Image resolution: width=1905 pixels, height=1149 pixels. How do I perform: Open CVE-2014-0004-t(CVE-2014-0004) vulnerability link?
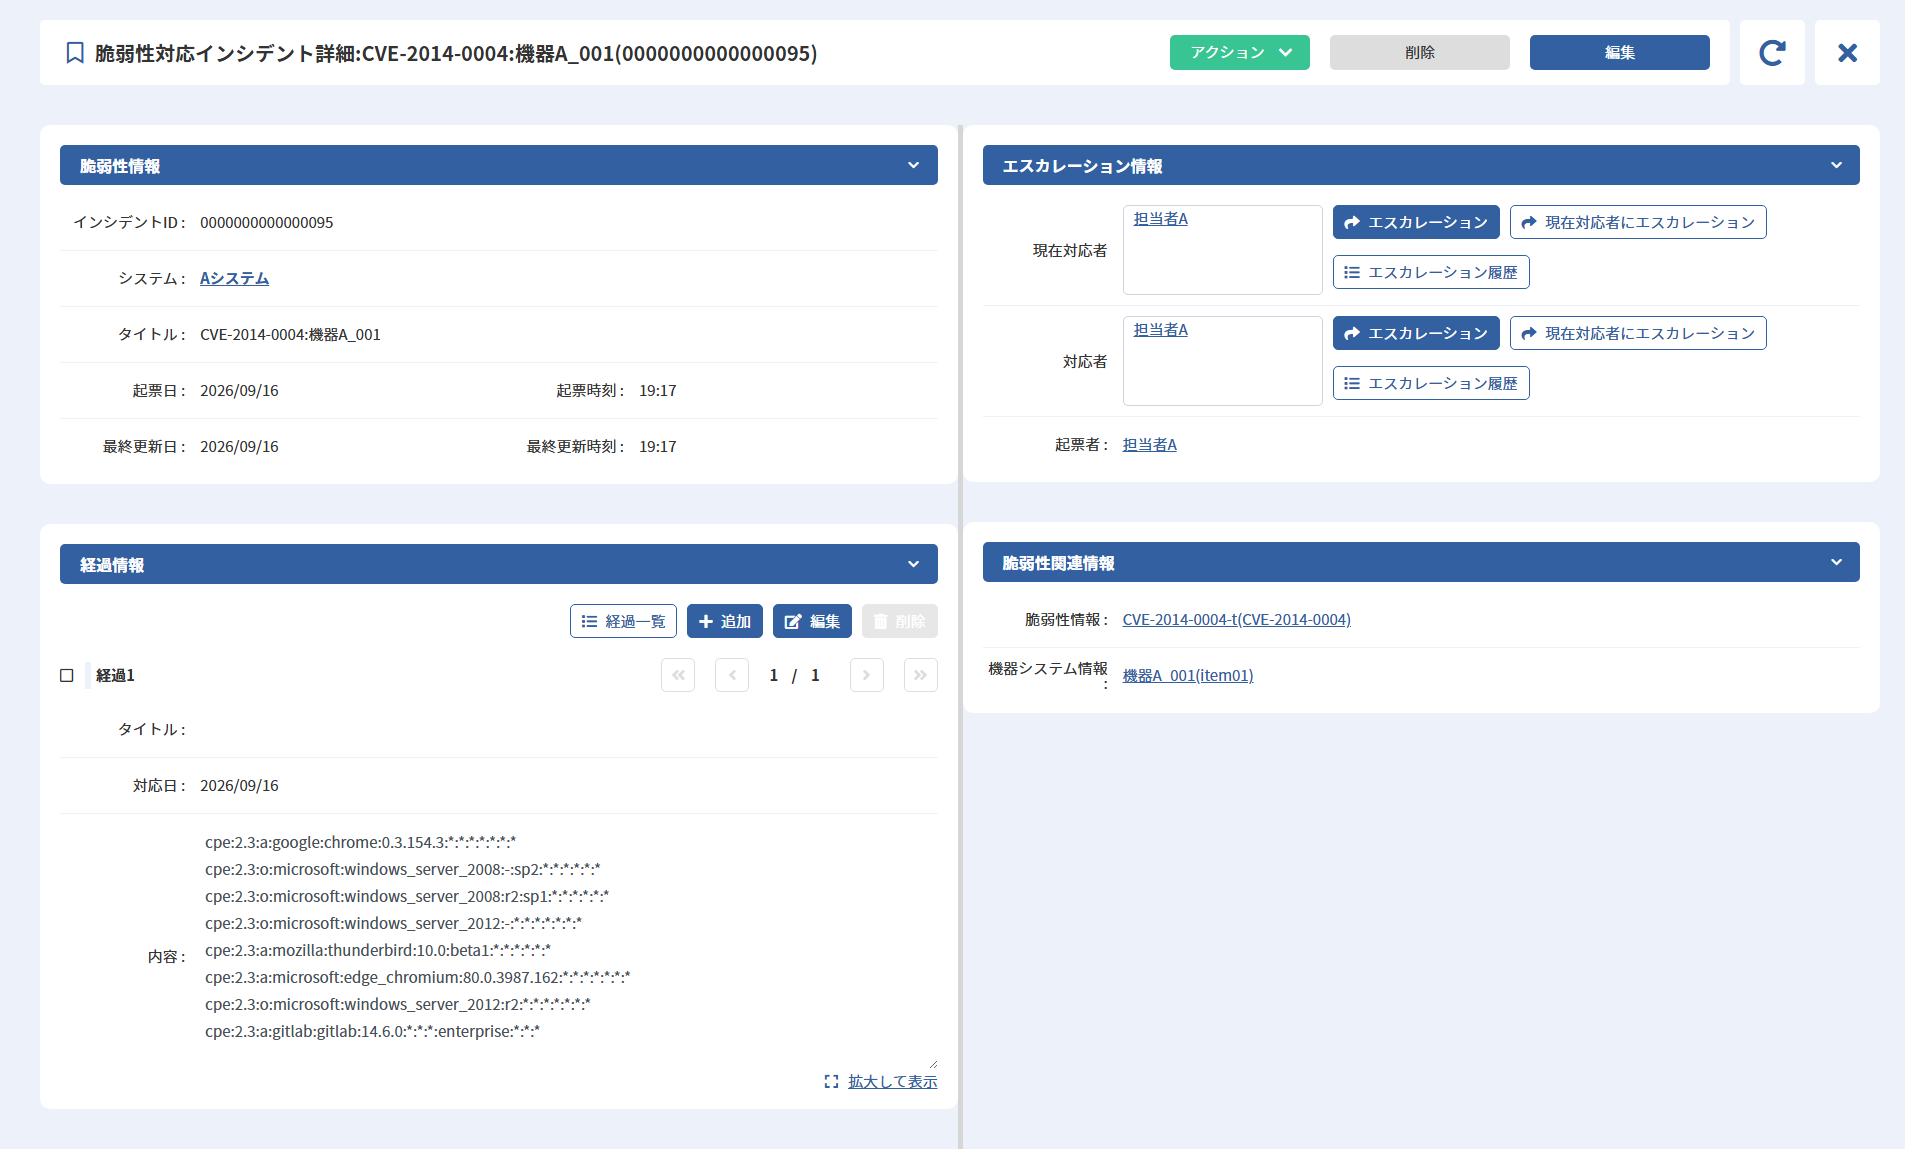click(x=1236, y=620)
